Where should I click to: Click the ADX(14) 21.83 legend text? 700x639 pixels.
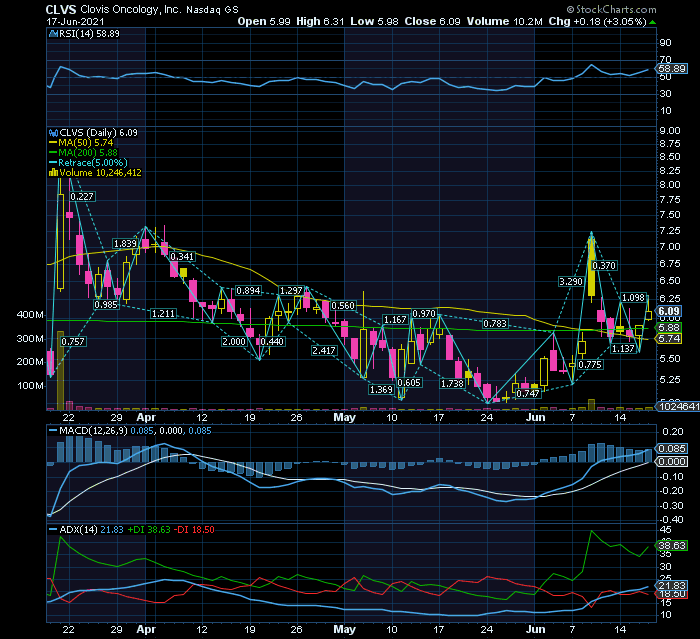tap(92, 530)
